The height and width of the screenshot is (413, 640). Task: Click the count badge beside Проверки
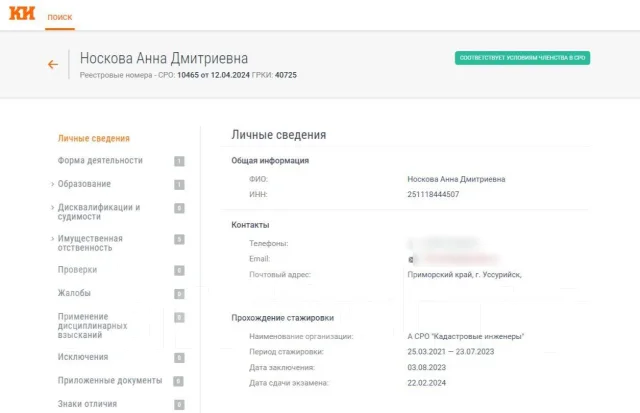(179, 271)
